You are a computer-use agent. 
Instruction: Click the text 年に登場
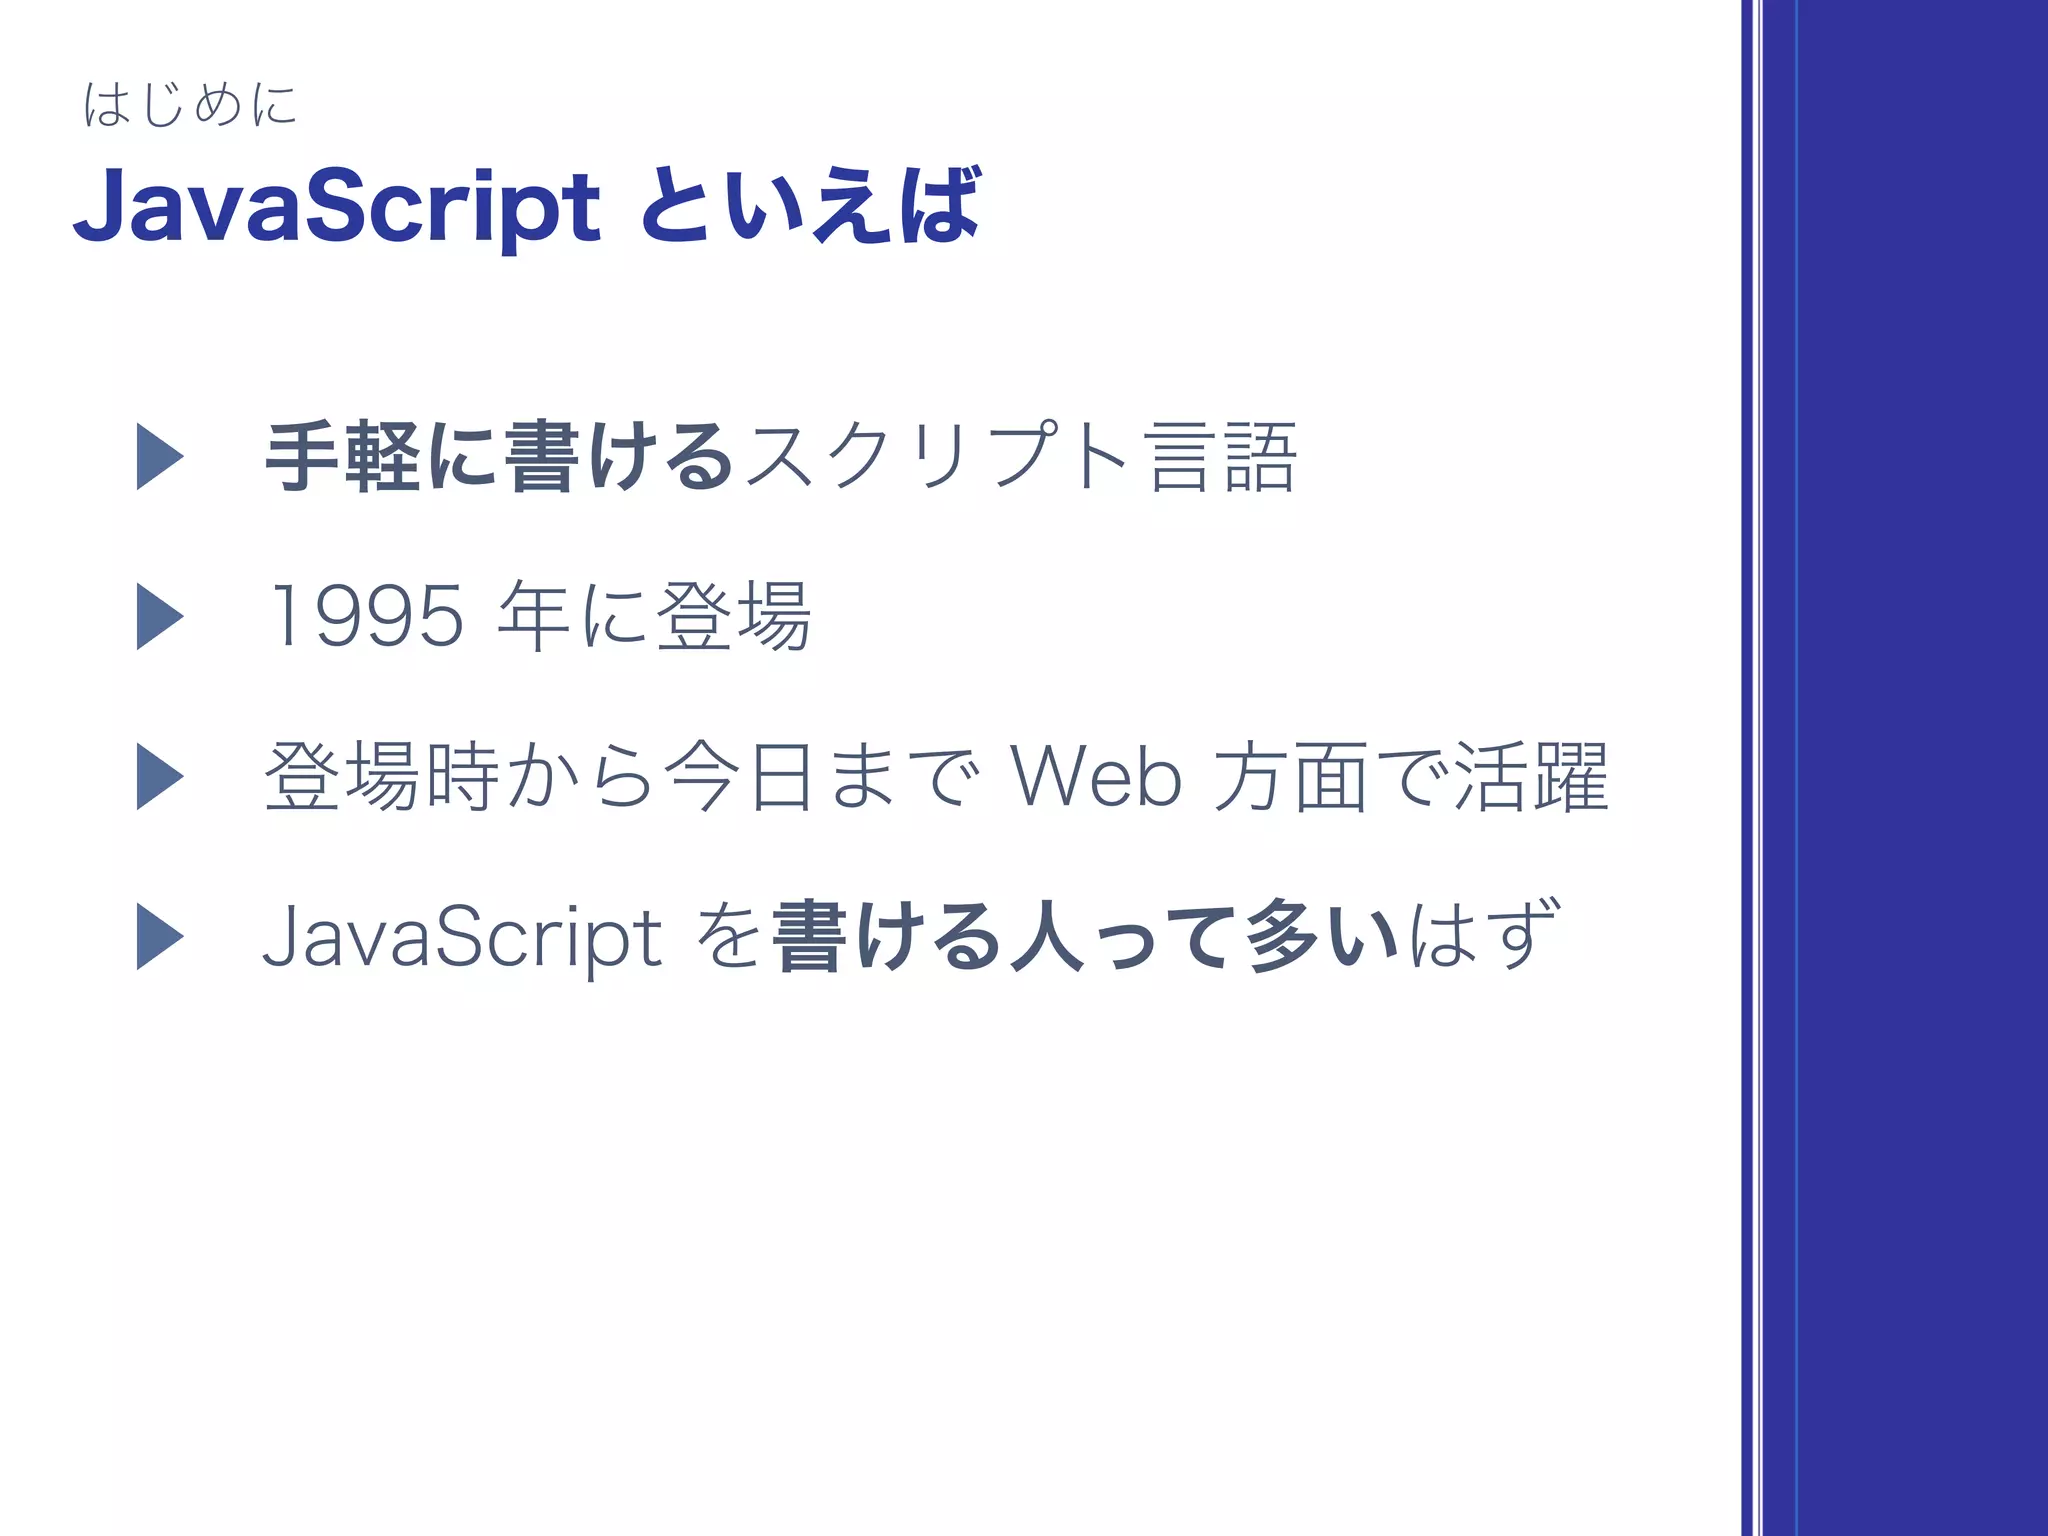[655, 617]
